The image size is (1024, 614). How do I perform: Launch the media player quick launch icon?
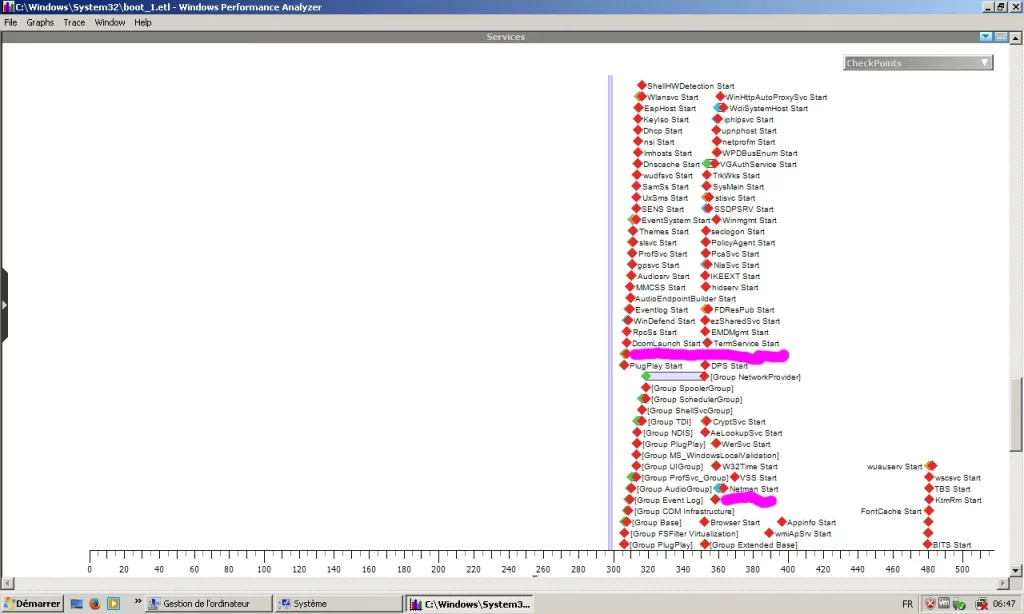pyautogui.click(x=114, y=604)
